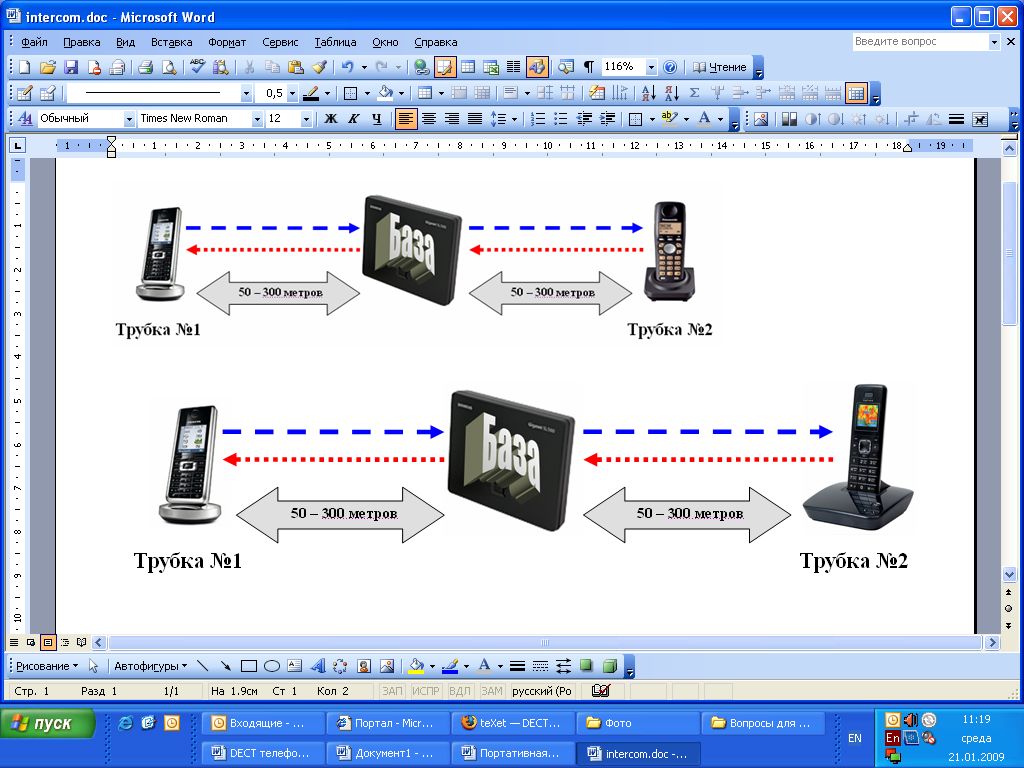The height and width of the screenshot is (768, 1024).
Task: Click AutoSum sigma icon in tables toolbar
Action: coord(695,93)
